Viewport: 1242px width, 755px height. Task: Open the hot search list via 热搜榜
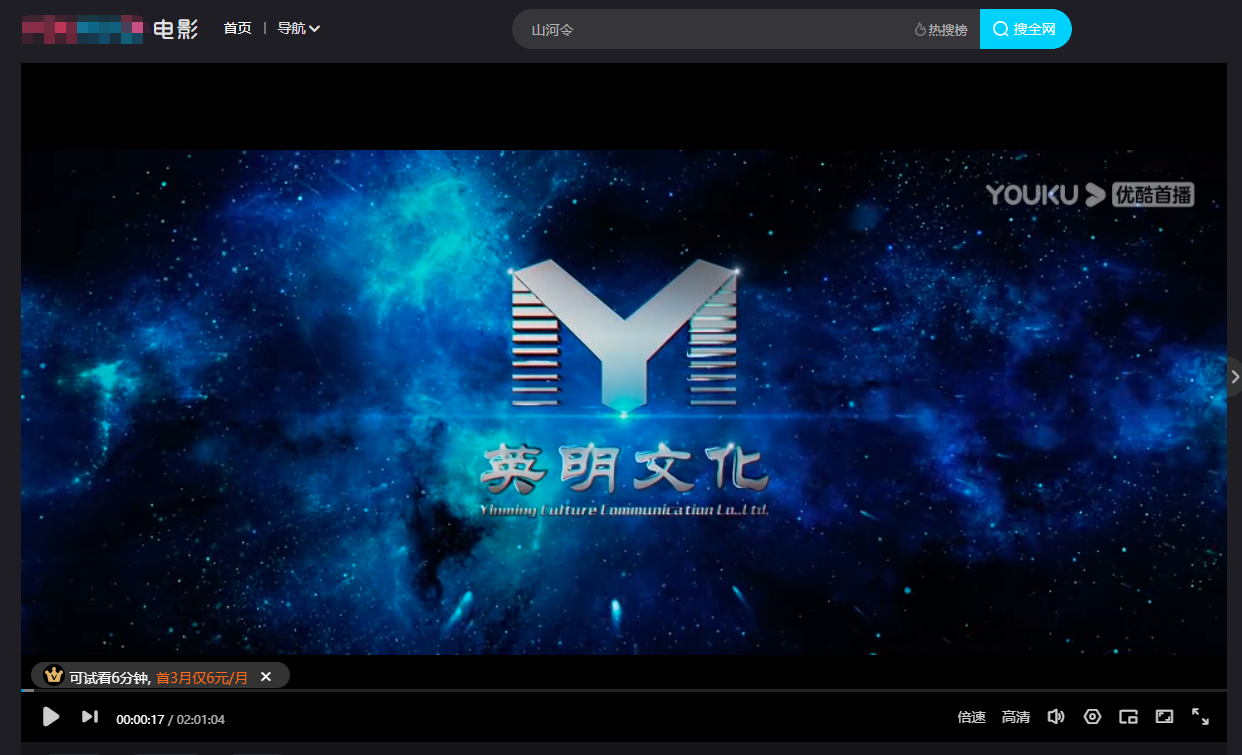coord(941,29)
